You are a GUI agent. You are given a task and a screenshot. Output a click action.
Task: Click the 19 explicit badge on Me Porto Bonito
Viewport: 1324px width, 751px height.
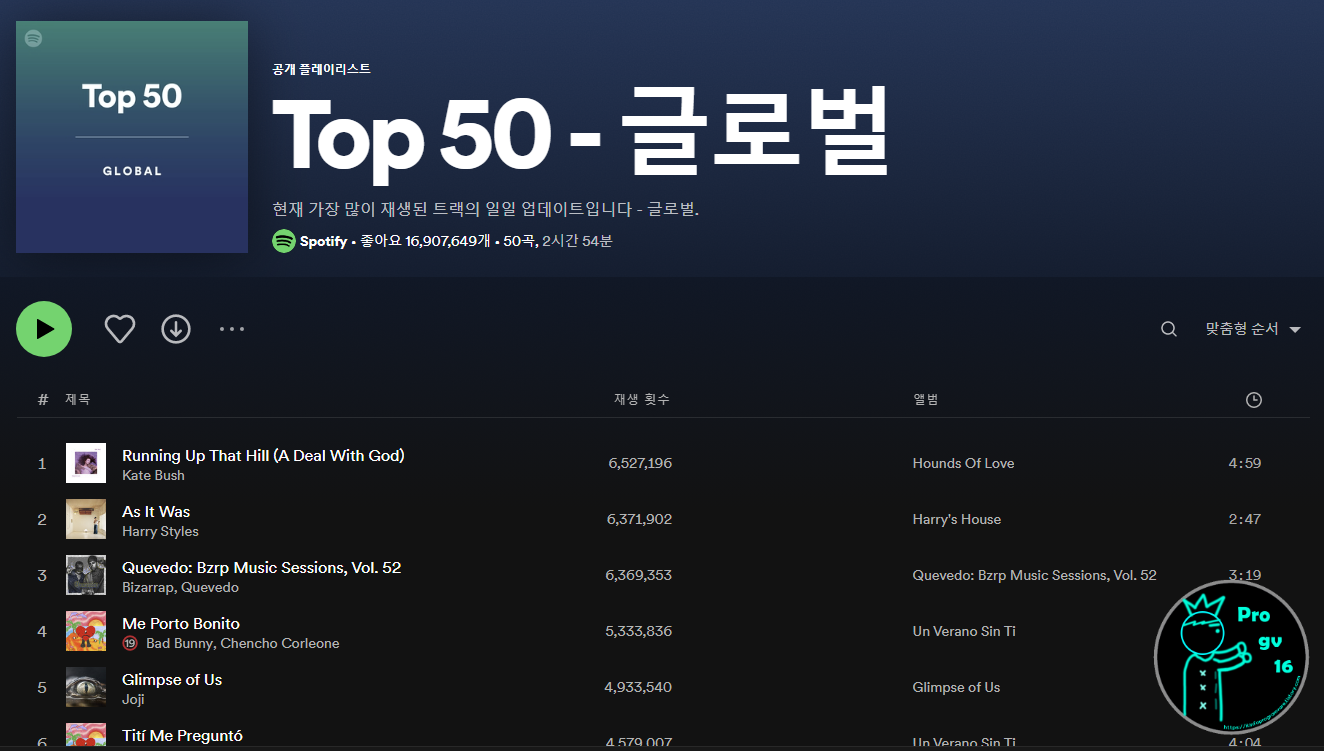[x=130, y=644]
